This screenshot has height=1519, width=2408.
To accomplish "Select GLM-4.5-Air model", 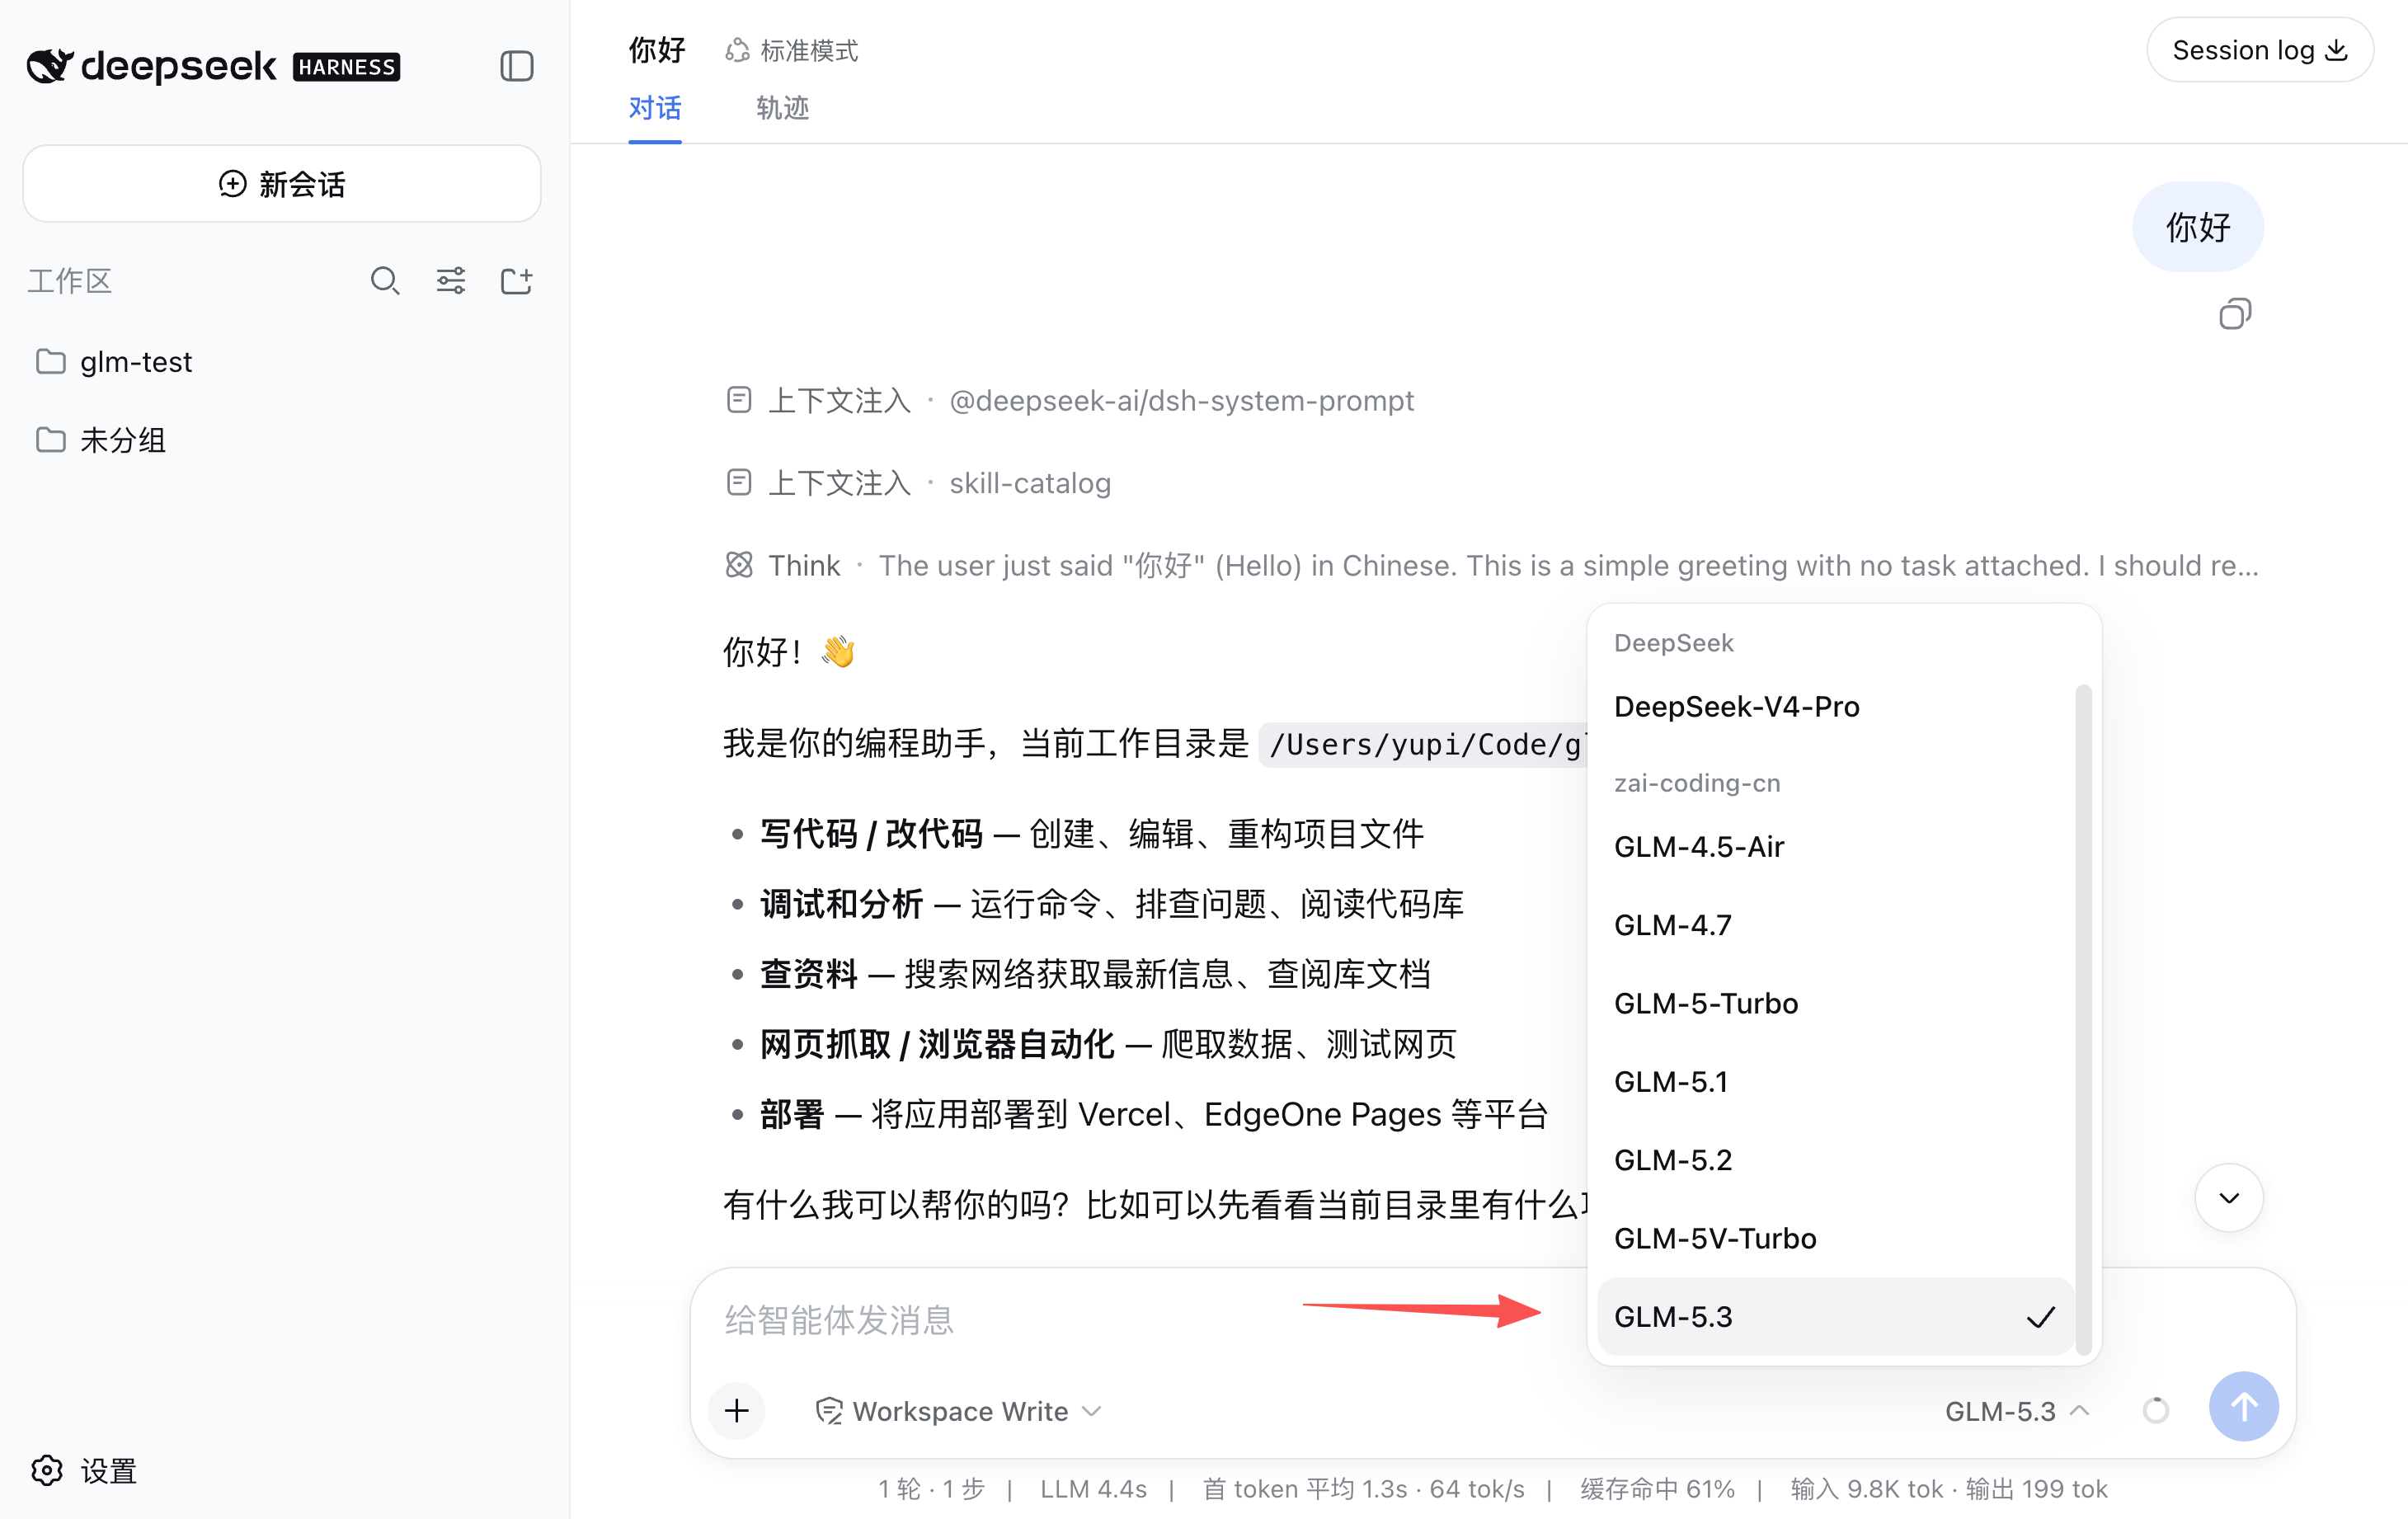I will [x=1836, y=847].
